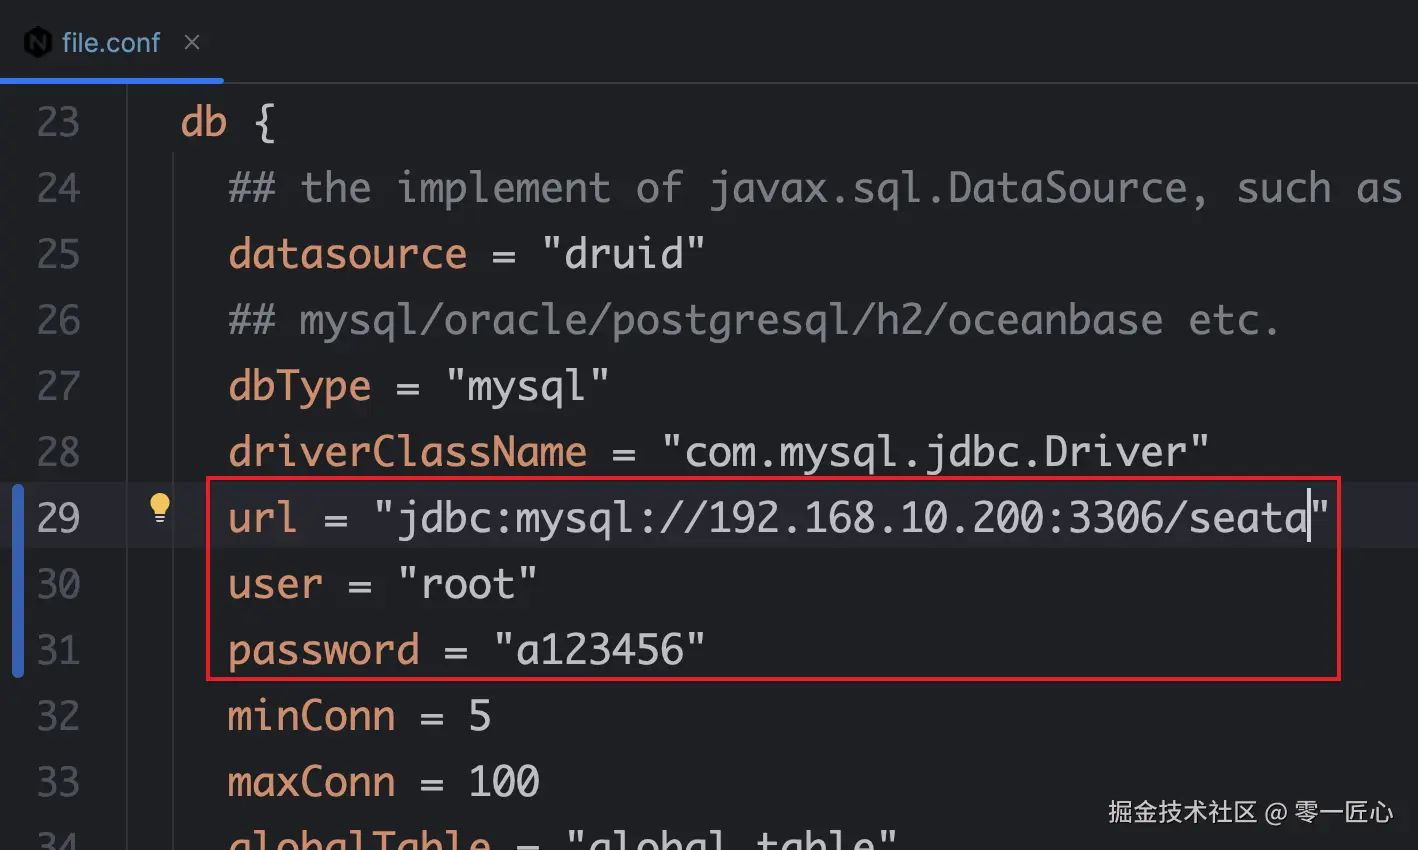Click the mysql/oracle/postgresql comment on line 26
This screenshot has width=1418, height=850.
coord(753,321)
